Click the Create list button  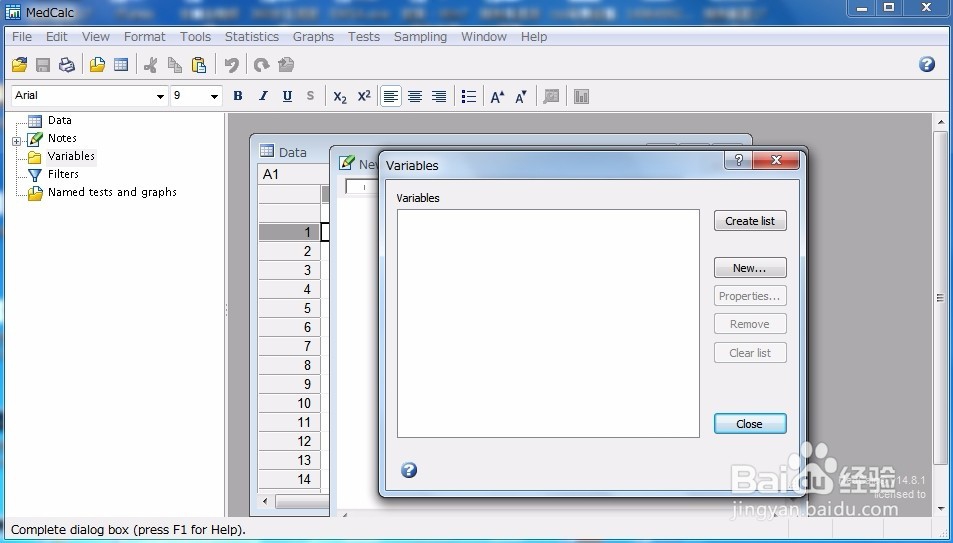[750, 221]
